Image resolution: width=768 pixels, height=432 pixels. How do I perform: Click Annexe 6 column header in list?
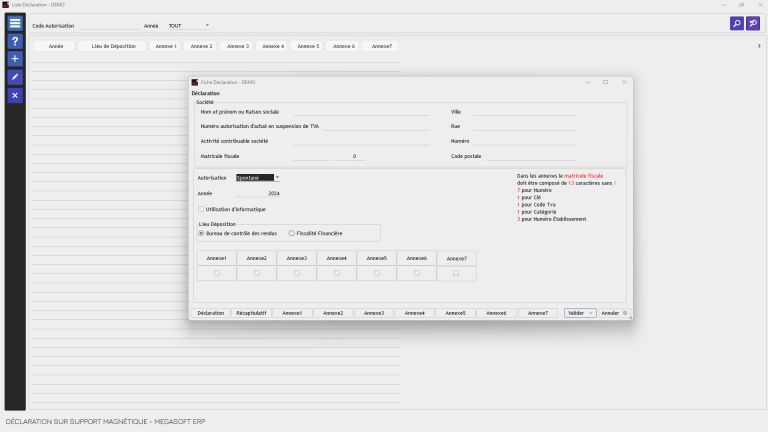[x=344, y=46]
